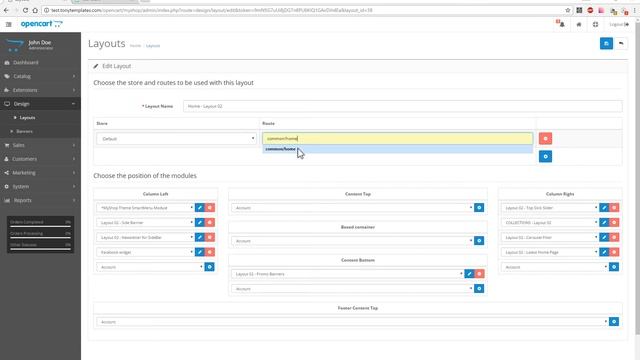640x360 pixels.
Task: Select the common/home autocomplete suggestion
Action: coord(398,149)
